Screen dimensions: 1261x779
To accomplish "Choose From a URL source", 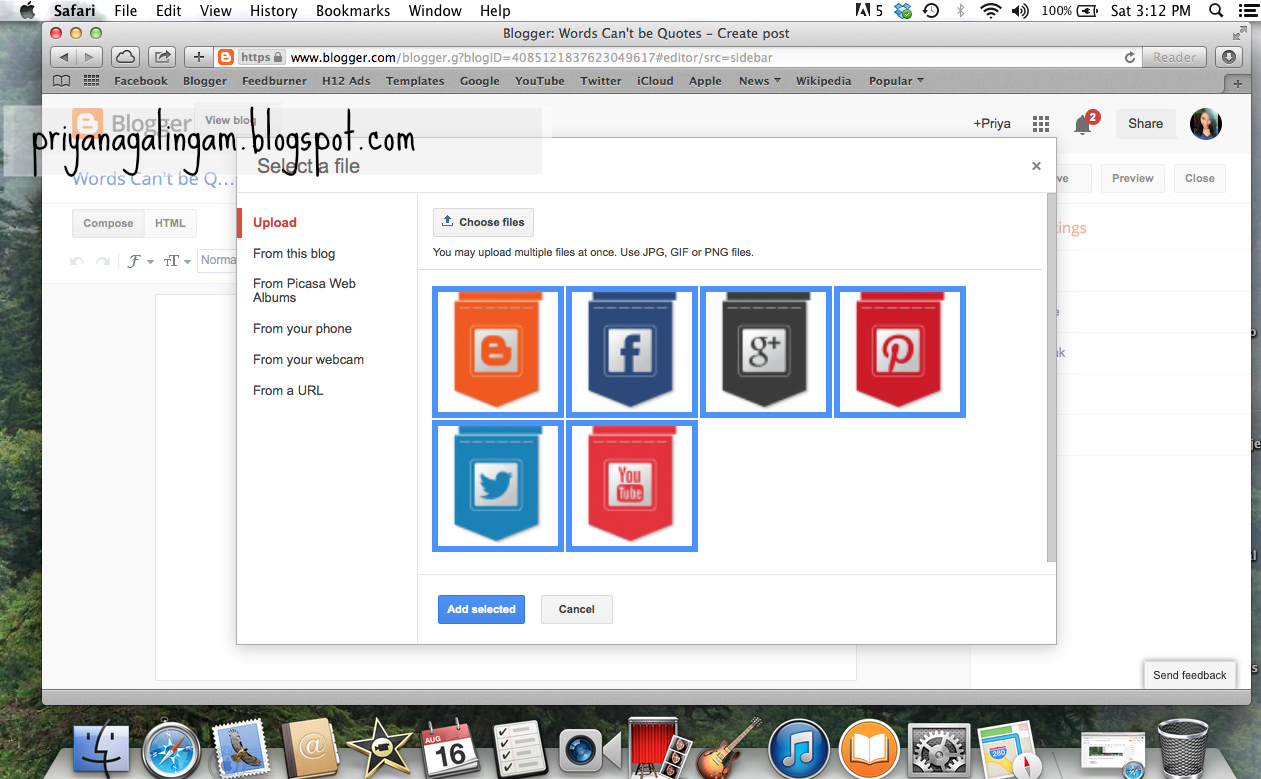I will pyautogui.click(x=288, y=390).
